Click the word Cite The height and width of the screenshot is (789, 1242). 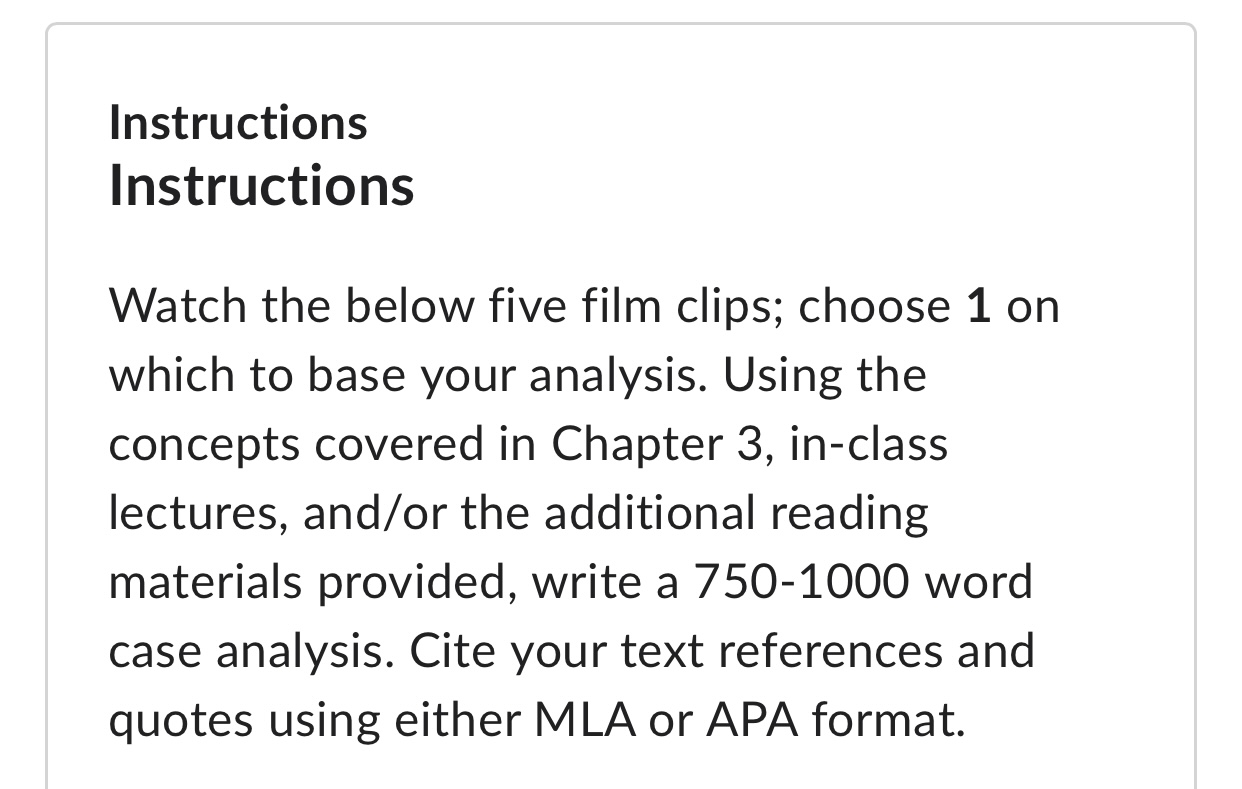coord(448,651)
